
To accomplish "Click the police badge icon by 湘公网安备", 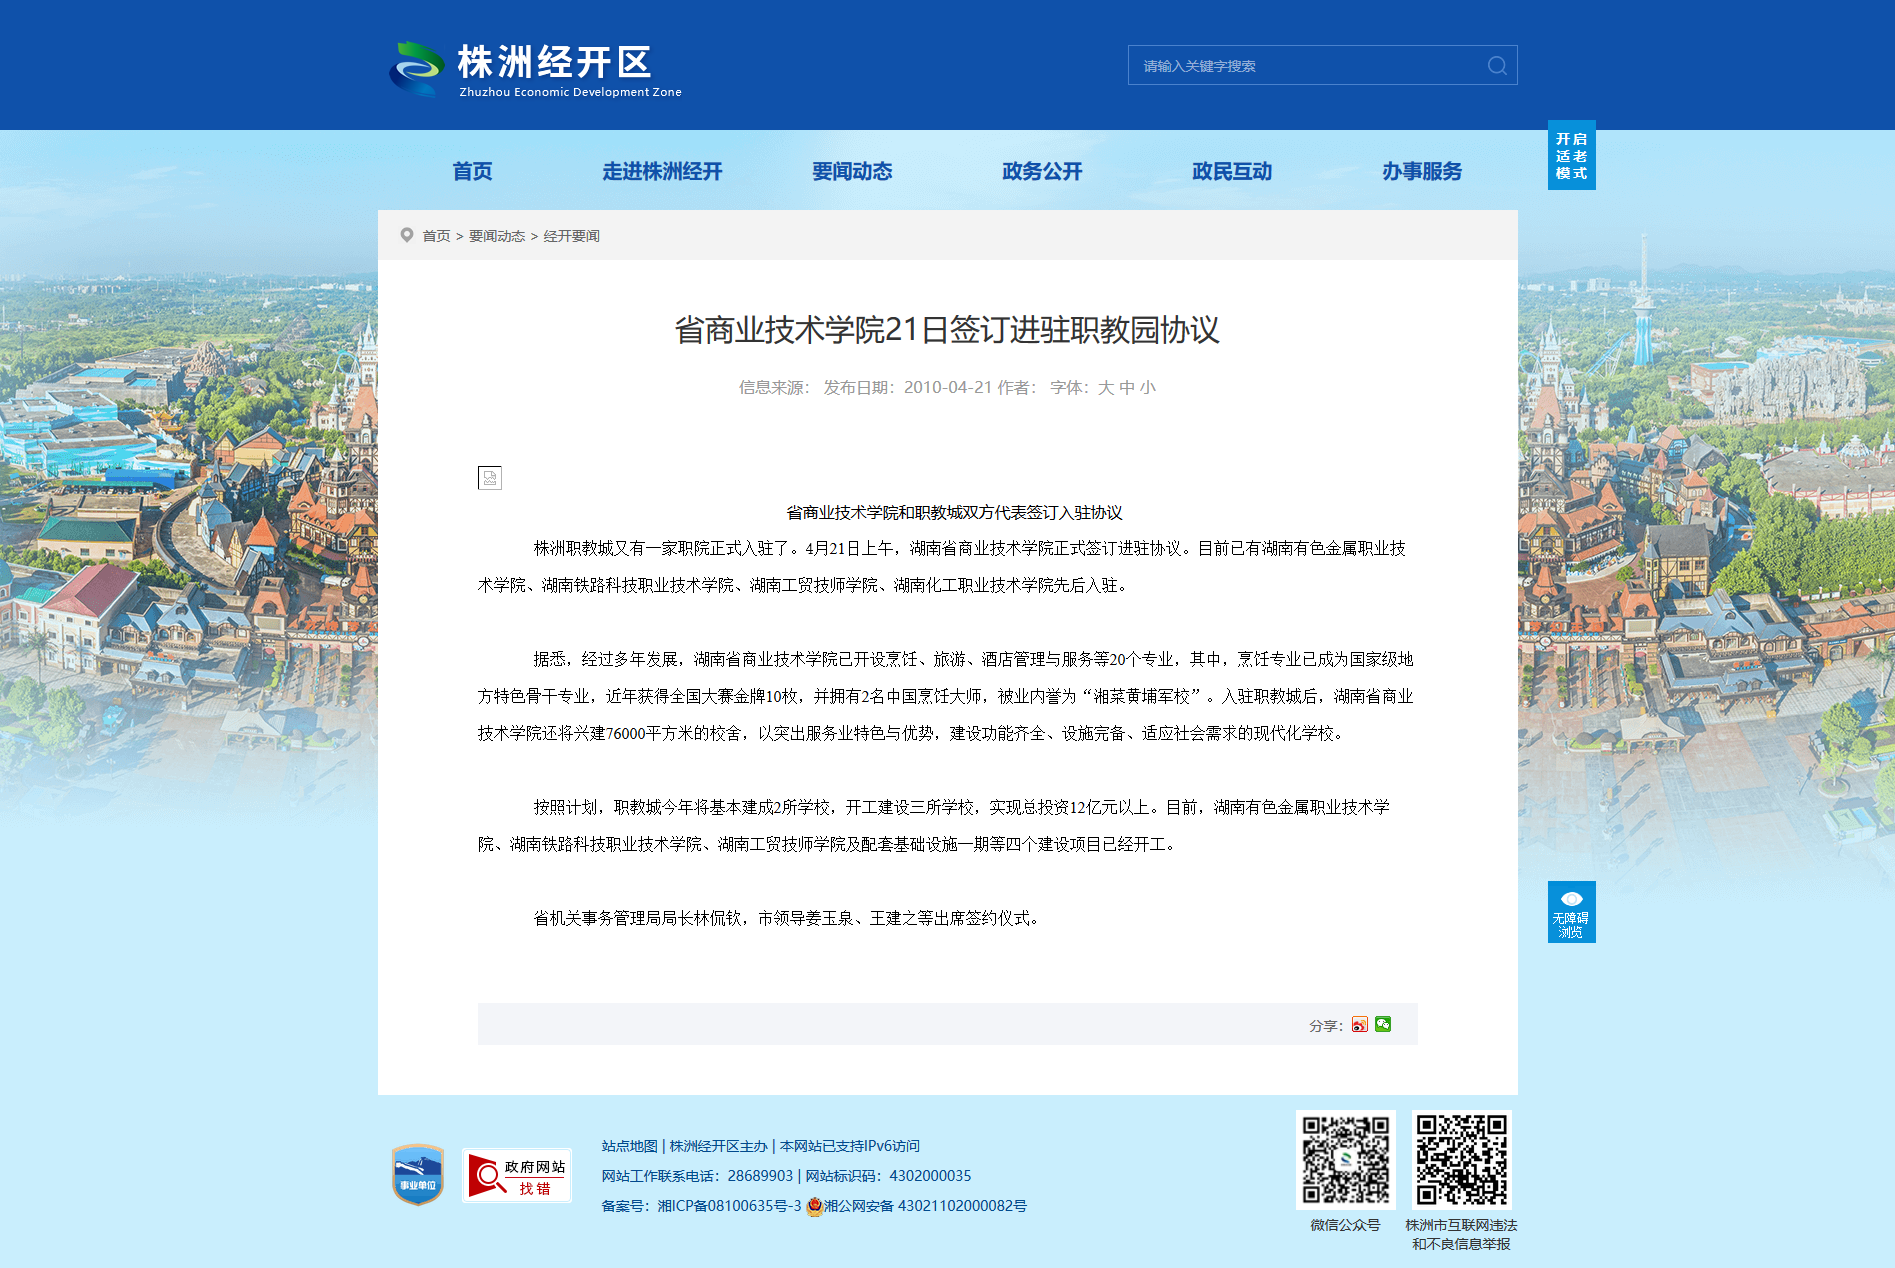I will (x=814, y=1207).
